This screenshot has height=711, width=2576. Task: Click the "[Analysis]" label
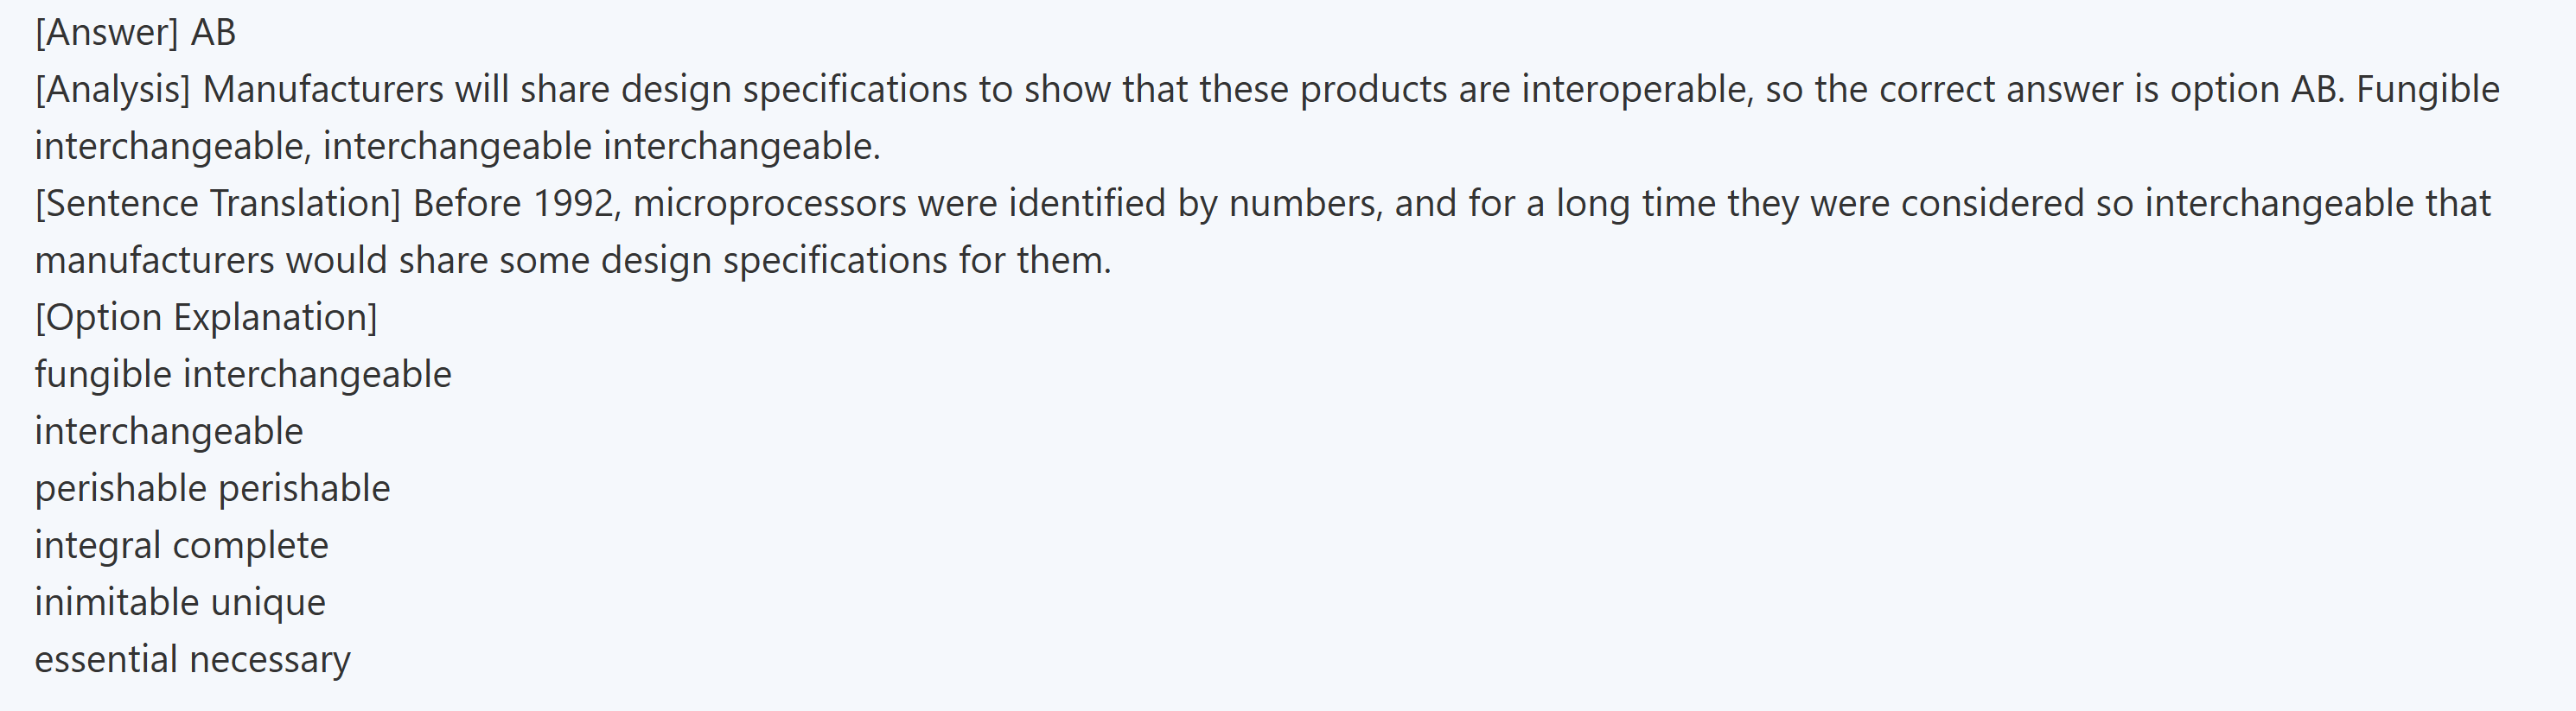[112, 90]
